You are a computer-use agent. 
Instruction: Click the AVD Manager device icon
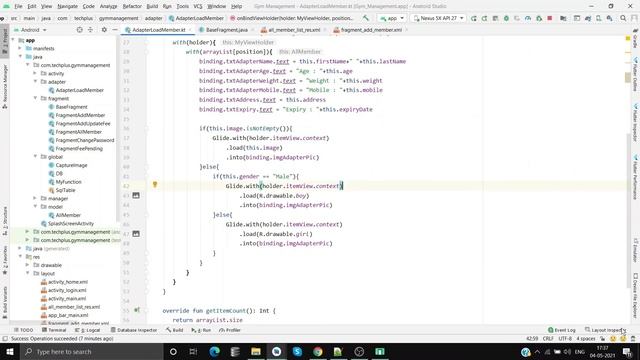coord(598,18)
